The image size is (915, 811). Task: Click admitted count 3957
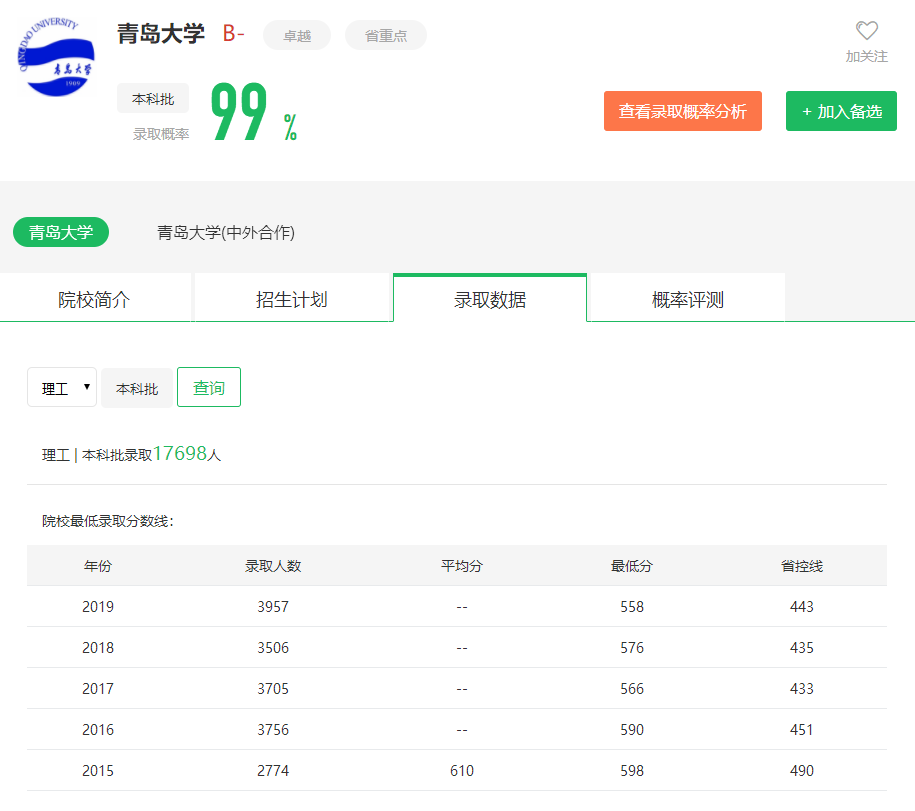tap(273, 607)
